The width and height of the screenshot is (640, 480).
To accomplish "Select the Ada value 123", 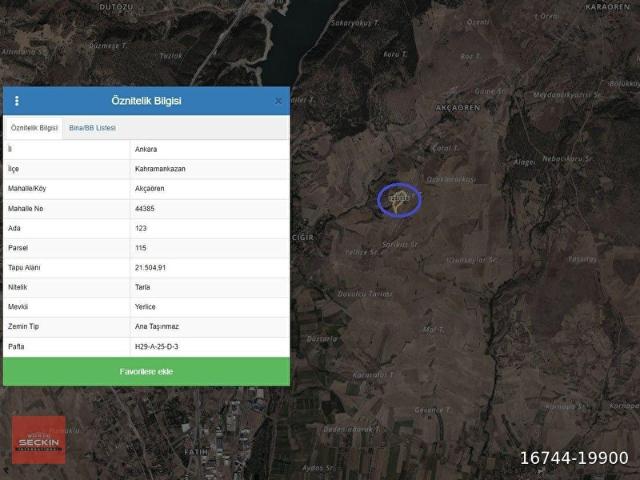I will [x=141, y=228].
